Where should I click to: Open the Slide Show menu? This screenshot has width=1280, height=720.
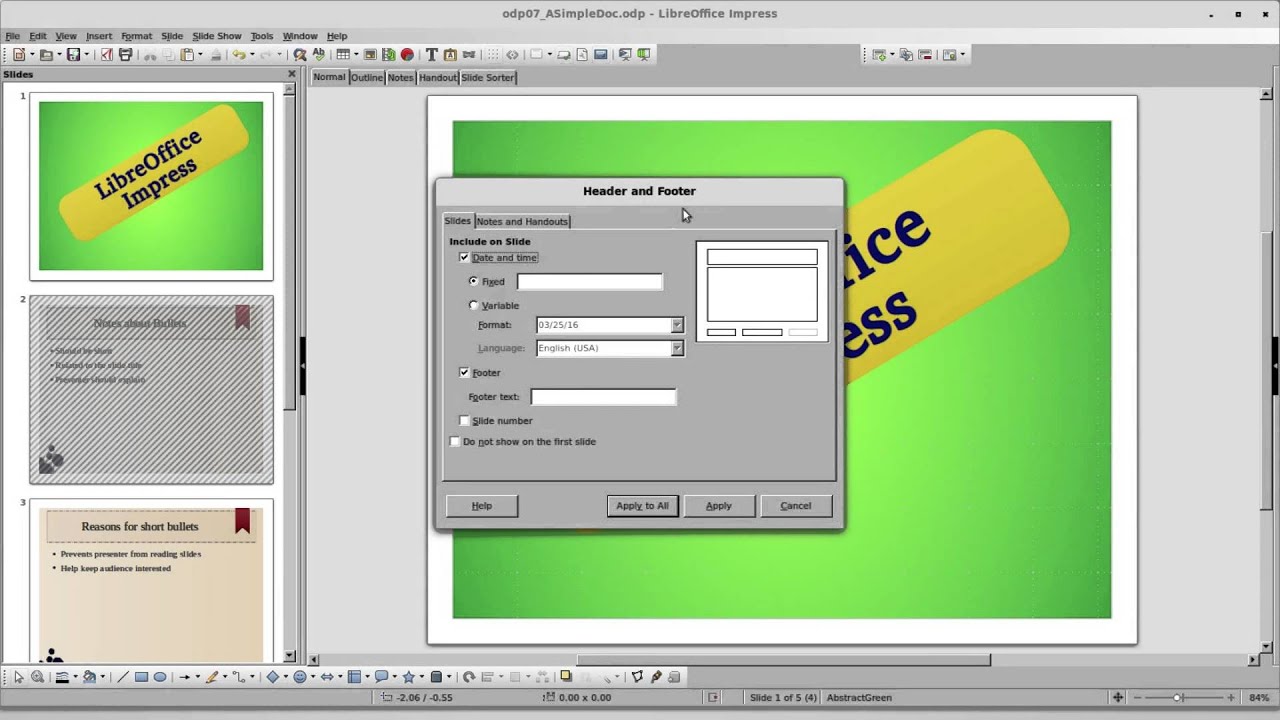point(217,36)
